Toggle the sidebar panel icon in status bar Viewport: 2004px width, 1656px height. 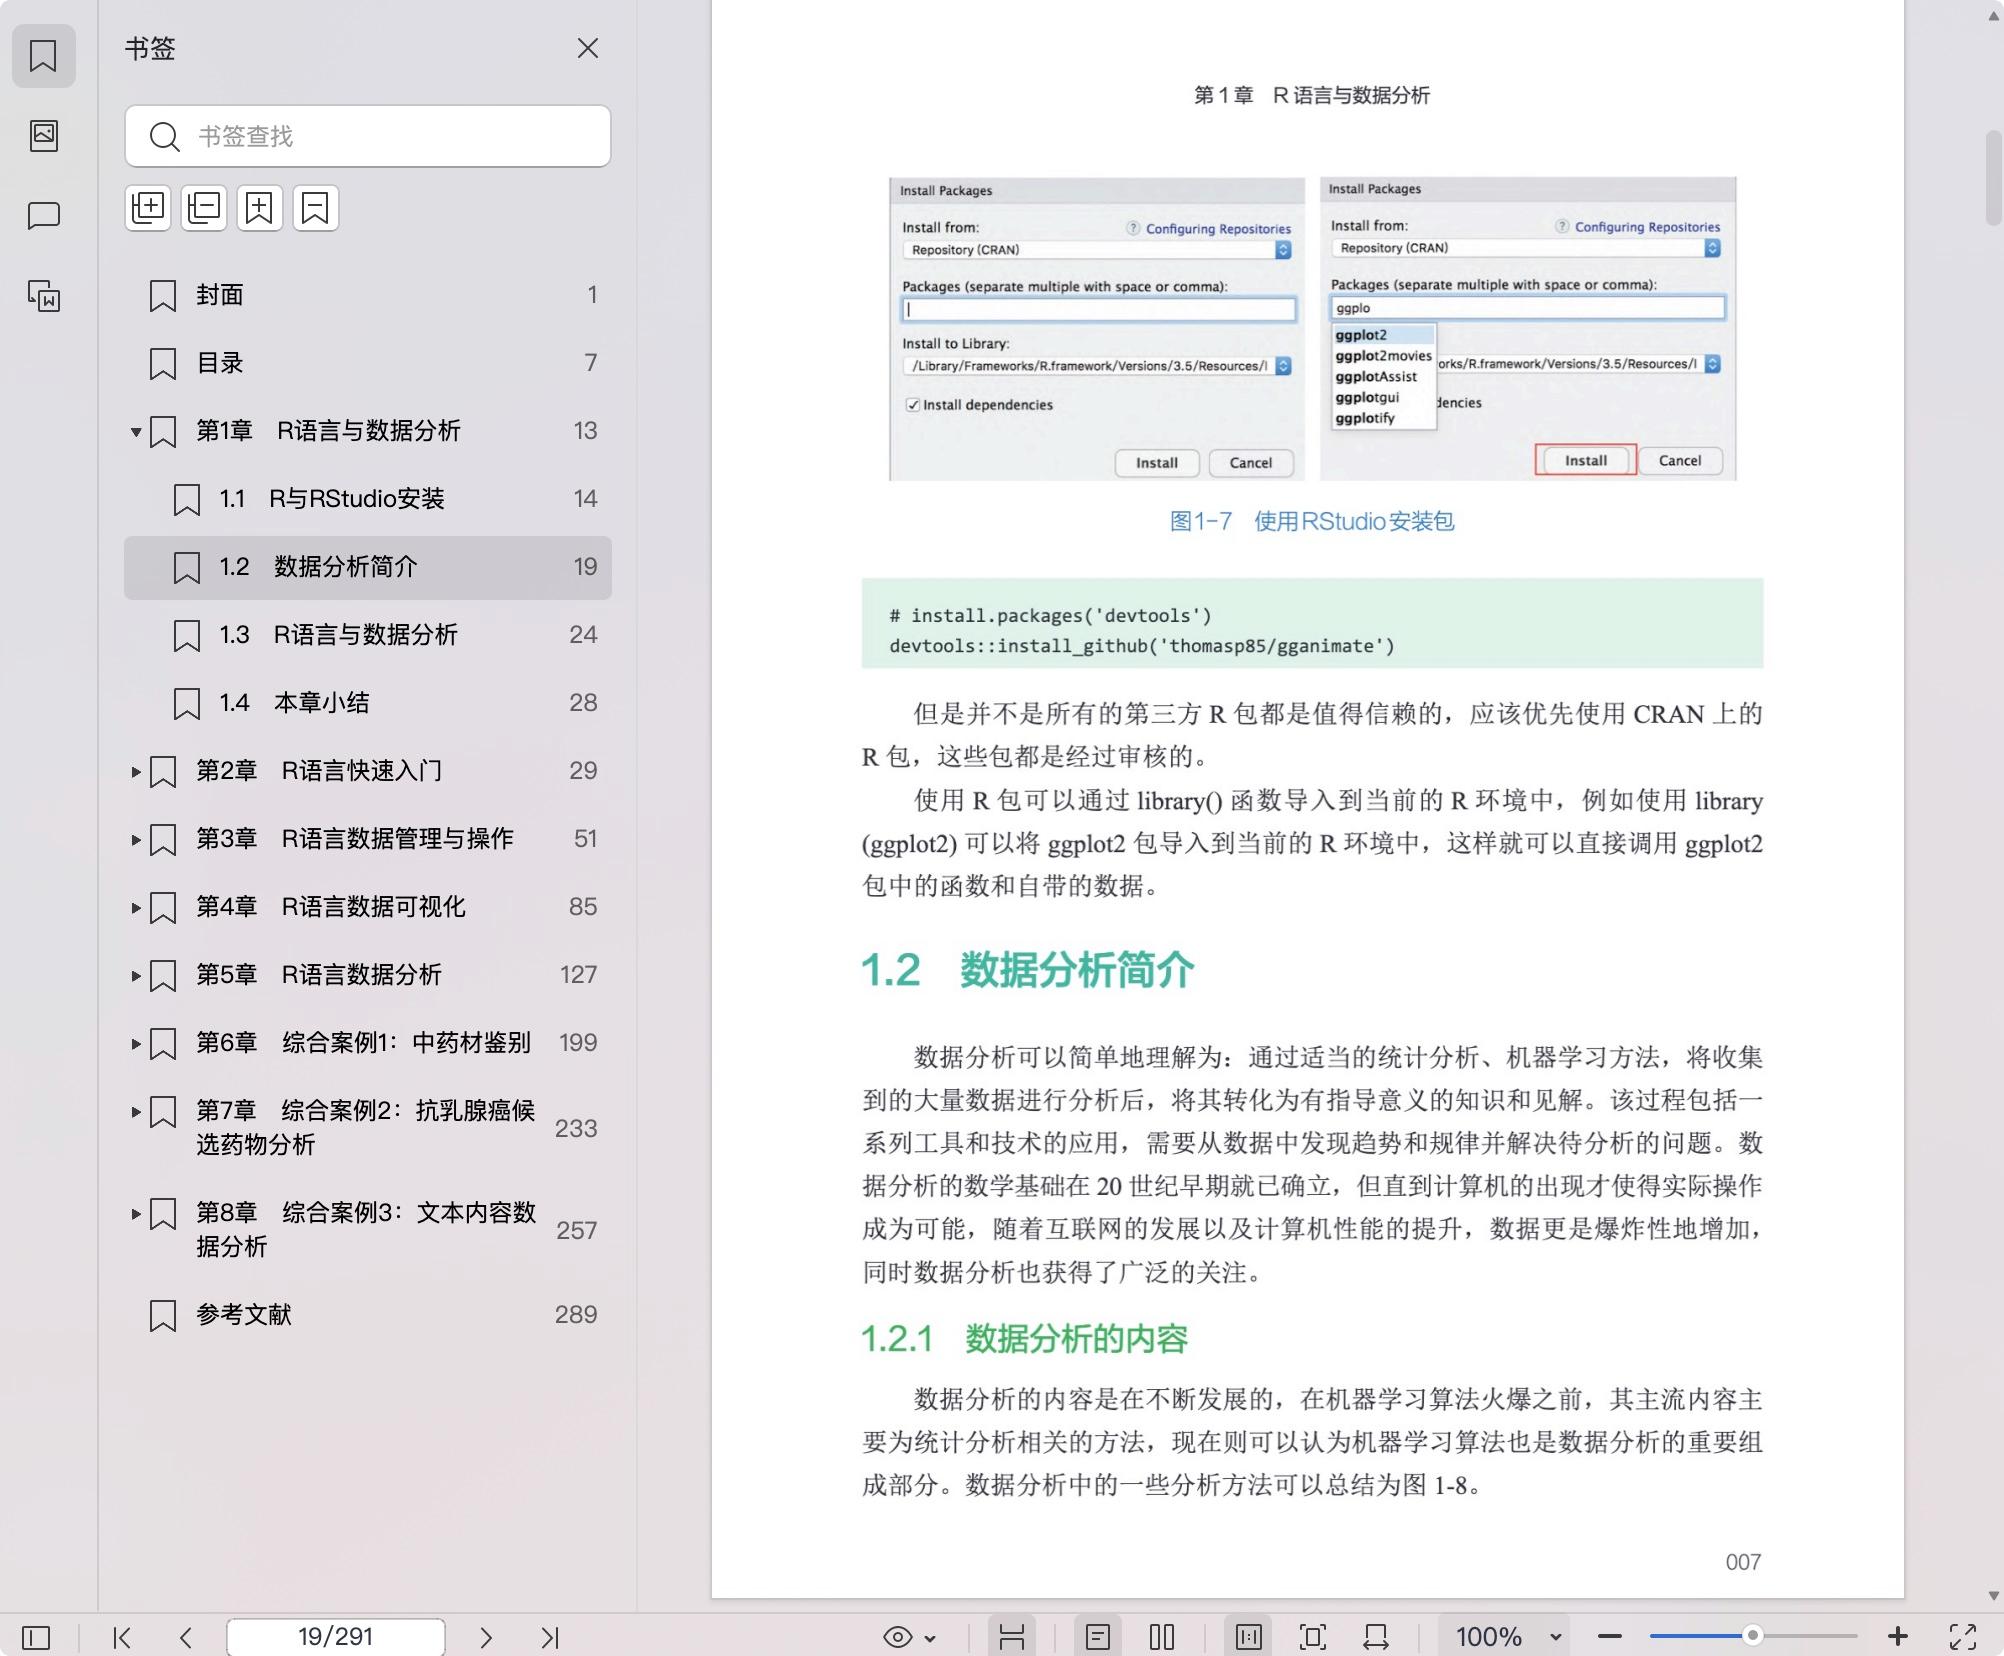tap(36, 1637)
